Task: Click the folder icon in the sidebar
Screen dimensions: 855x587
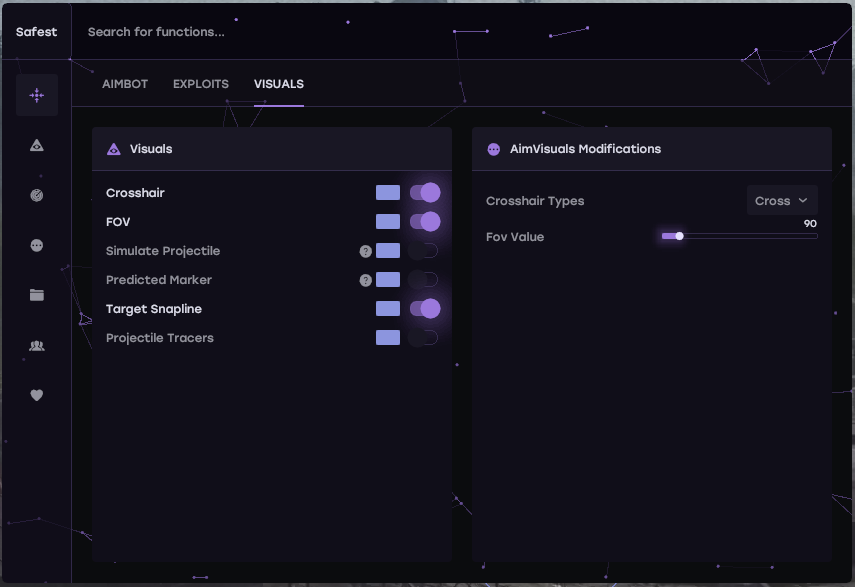Action: (37, 295)
